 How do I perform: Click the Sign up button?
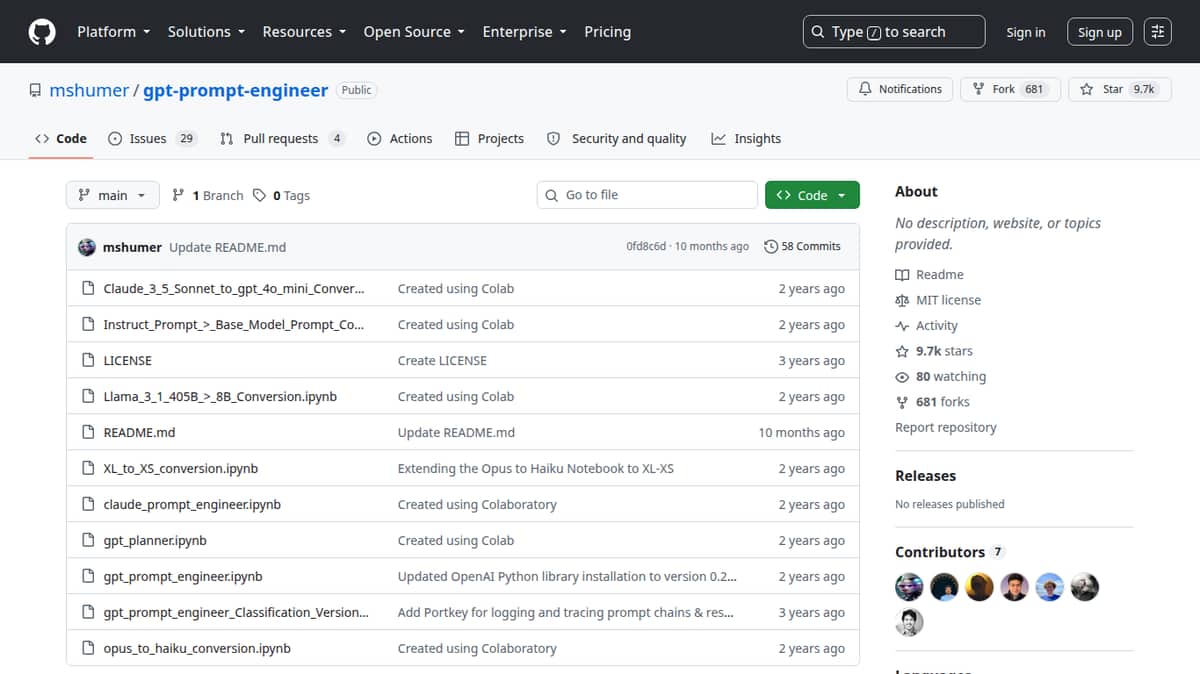1100,32
